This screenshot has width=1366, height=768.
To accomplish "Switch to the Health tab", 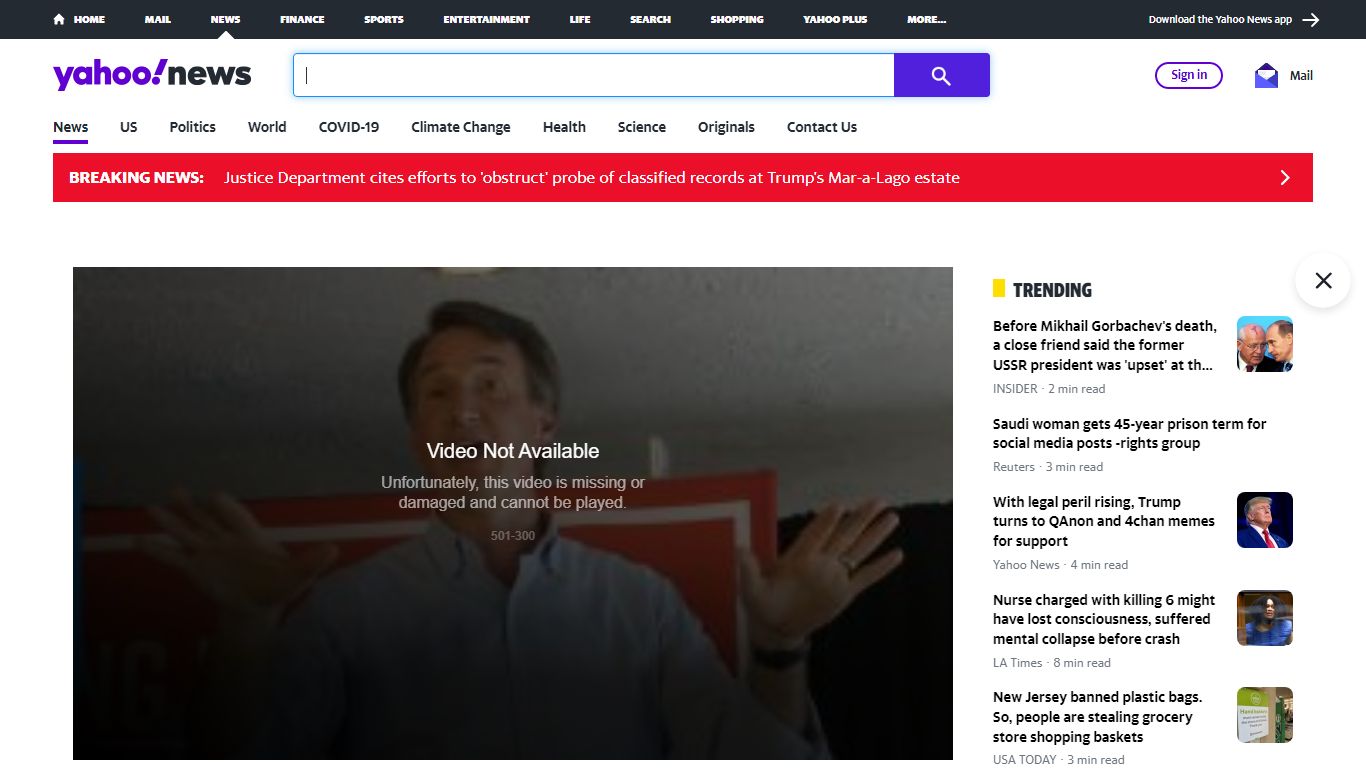I will pyautogui.click(x=564, y=127).
